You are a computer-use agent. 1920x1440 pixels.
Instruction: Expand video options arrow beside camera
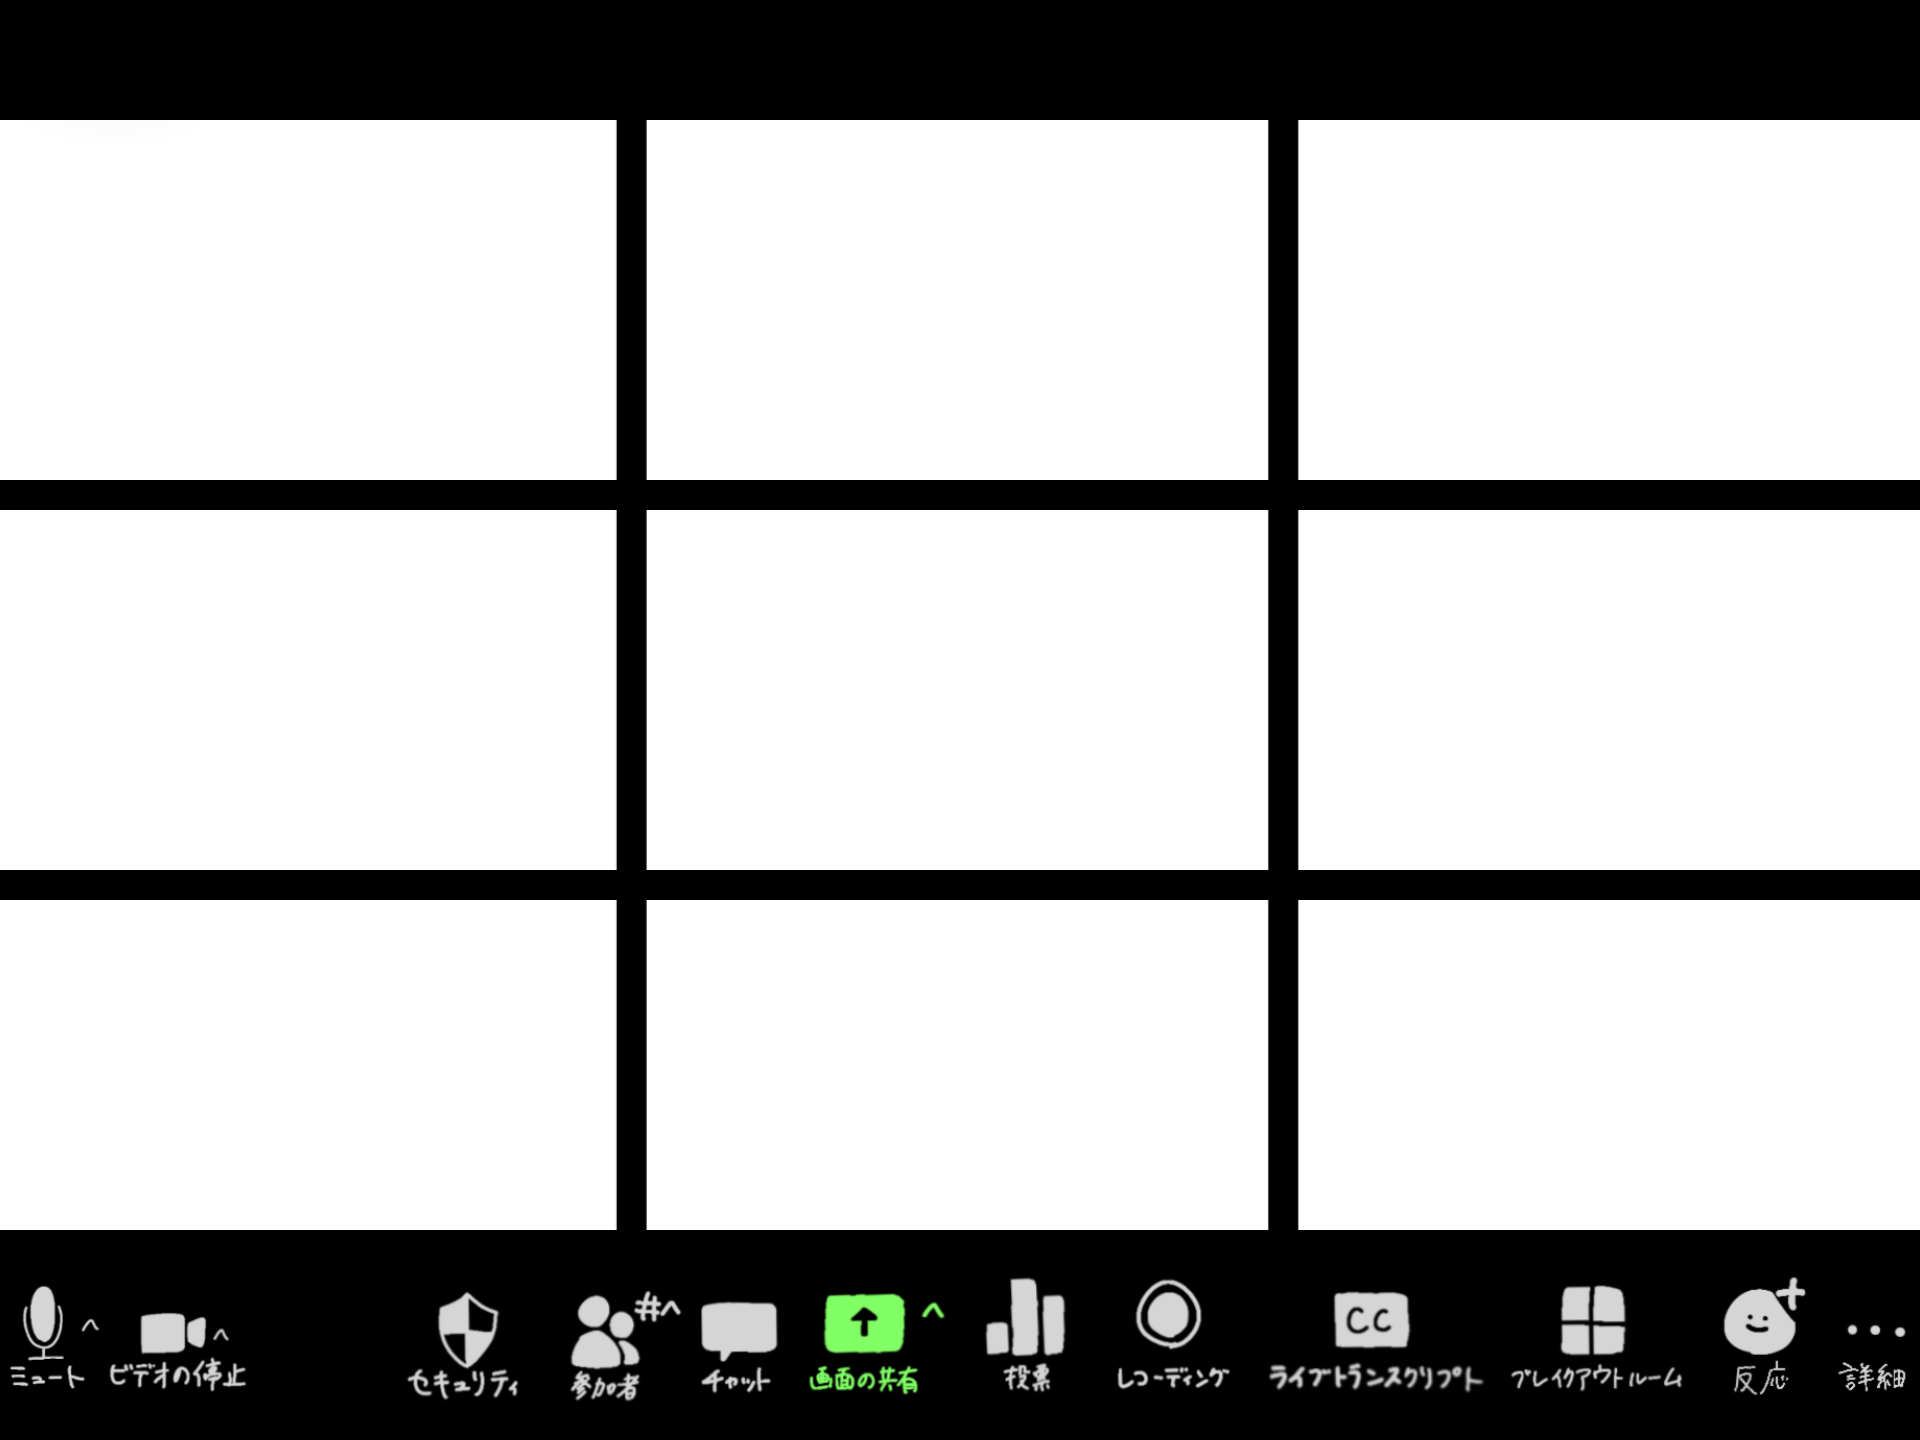click(x=221, y=1334)
